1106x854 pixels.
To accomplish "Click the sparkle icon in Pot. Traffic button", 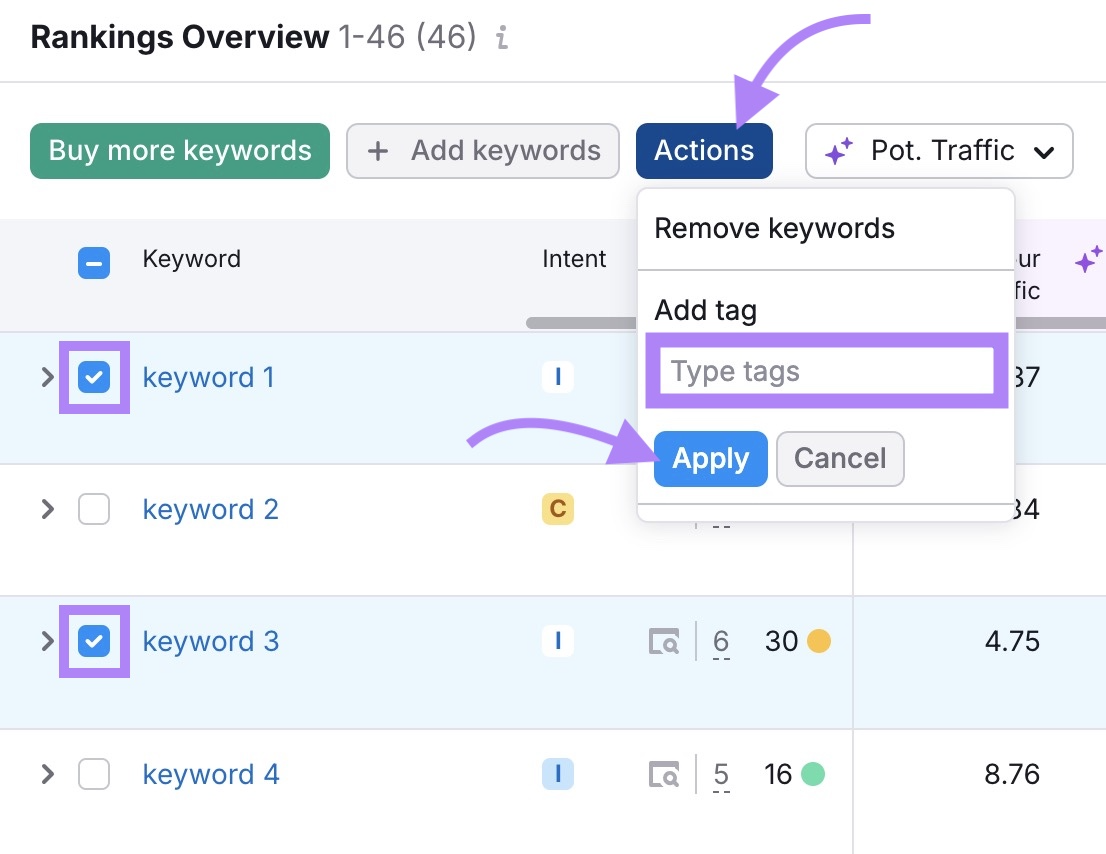I will click(x=838, y=151).
